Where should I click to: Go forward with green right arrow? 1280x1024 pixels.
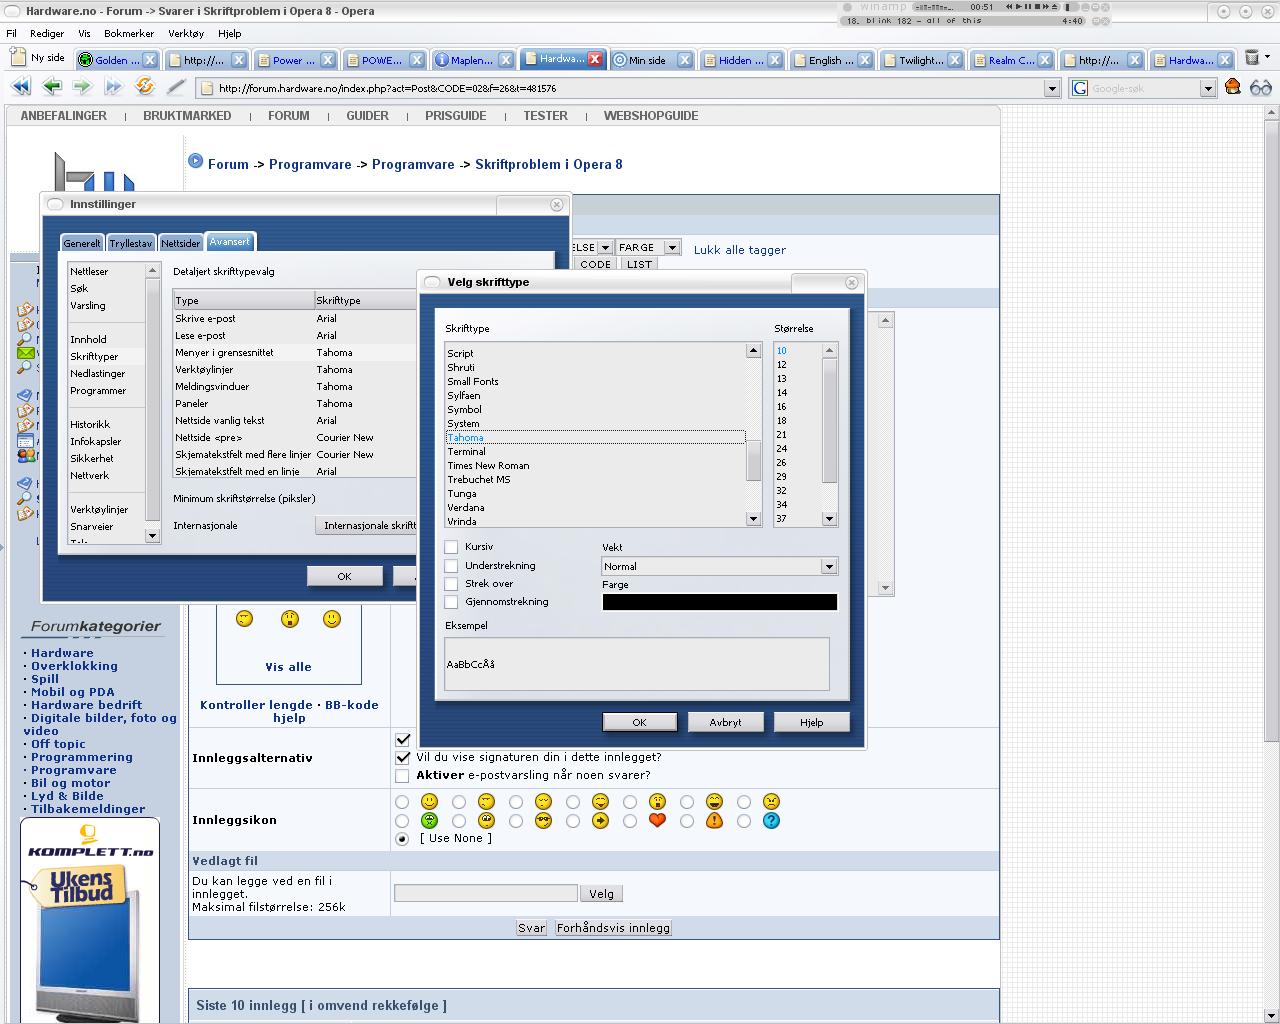(82, 87)
